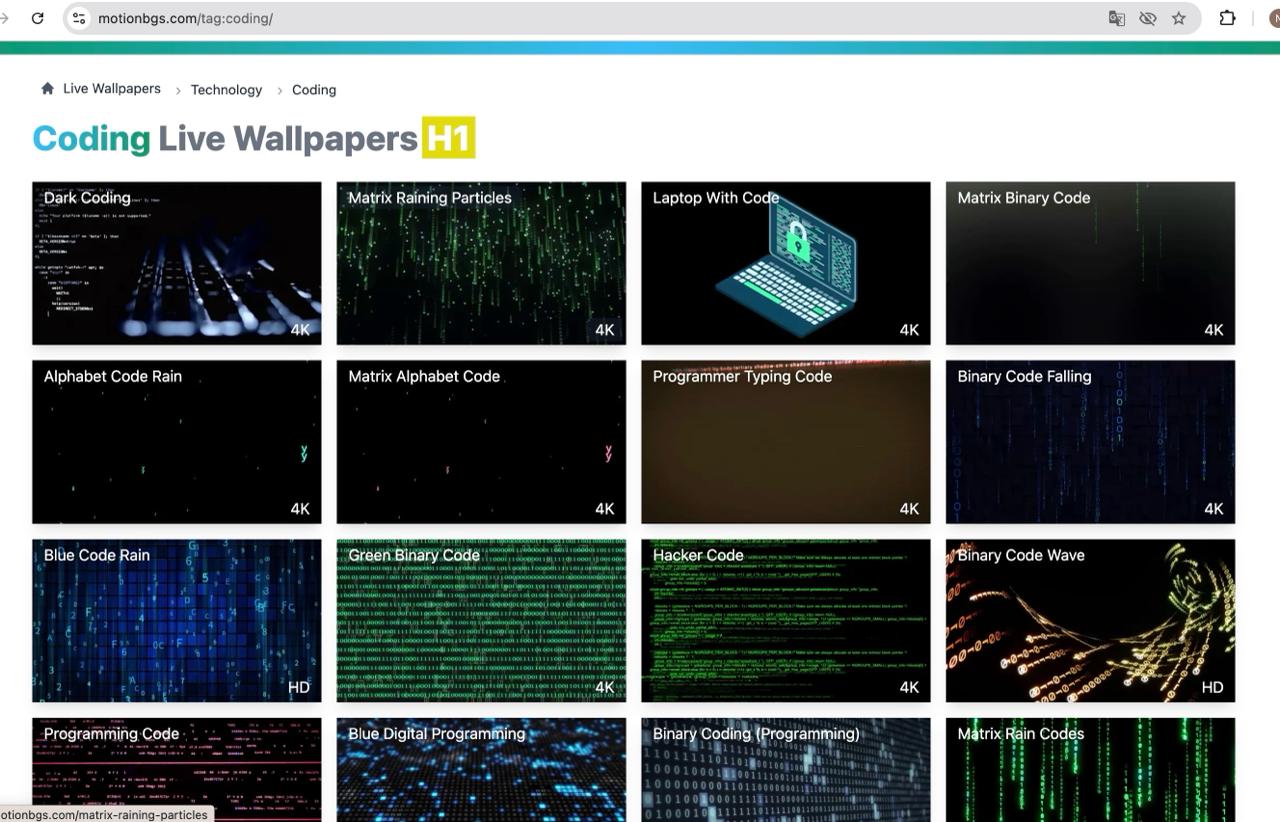View the Matrix Raining Particles wallpaper
Image resolution: width=1280 pixels, height=822 pixels.
click(481, 263)
